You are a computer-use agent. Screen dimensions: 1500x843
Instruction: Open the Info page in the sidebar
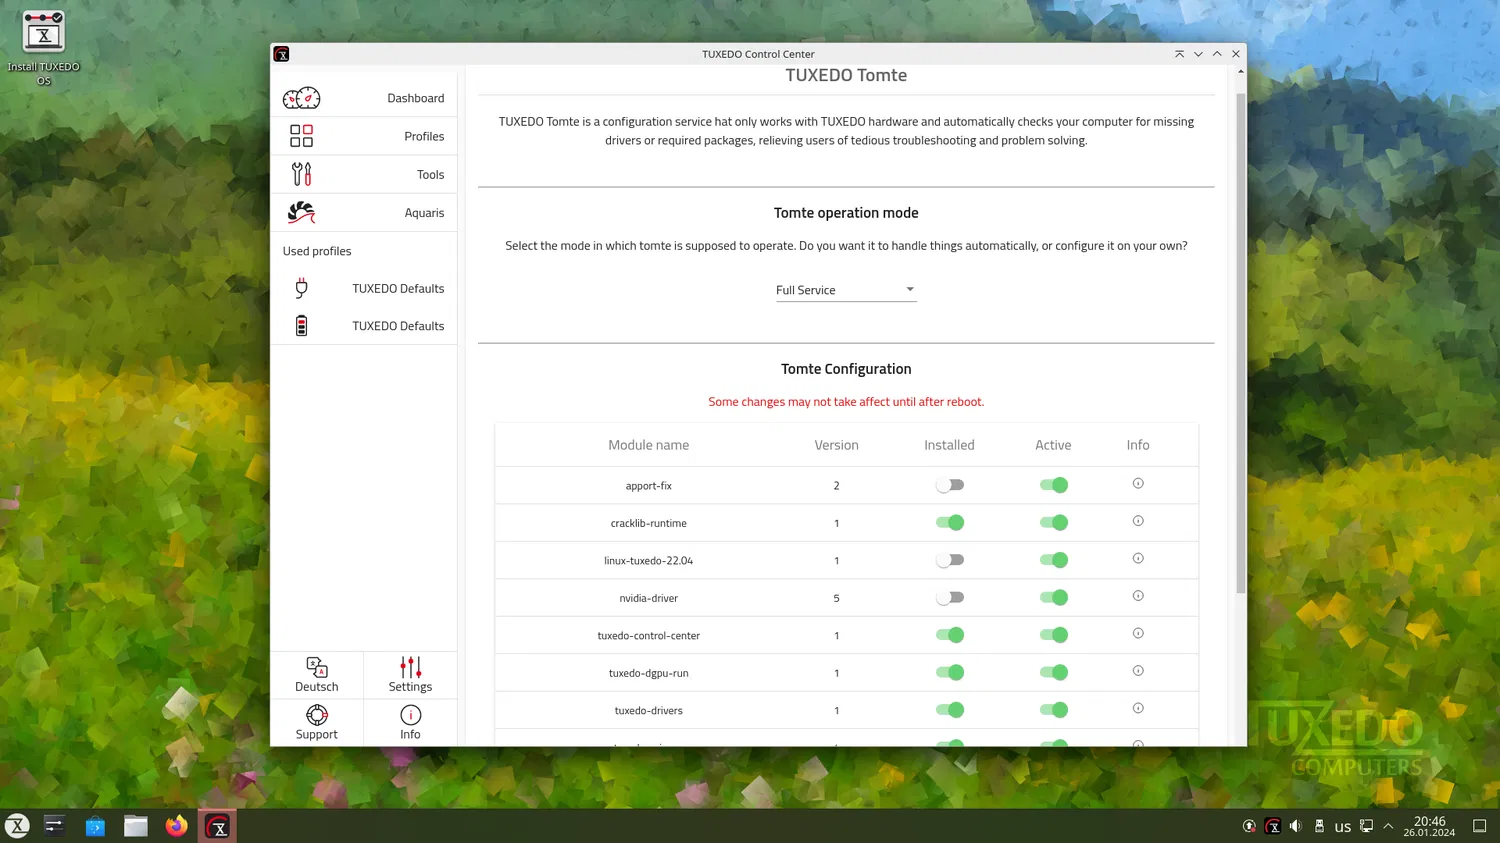[410, 722]
